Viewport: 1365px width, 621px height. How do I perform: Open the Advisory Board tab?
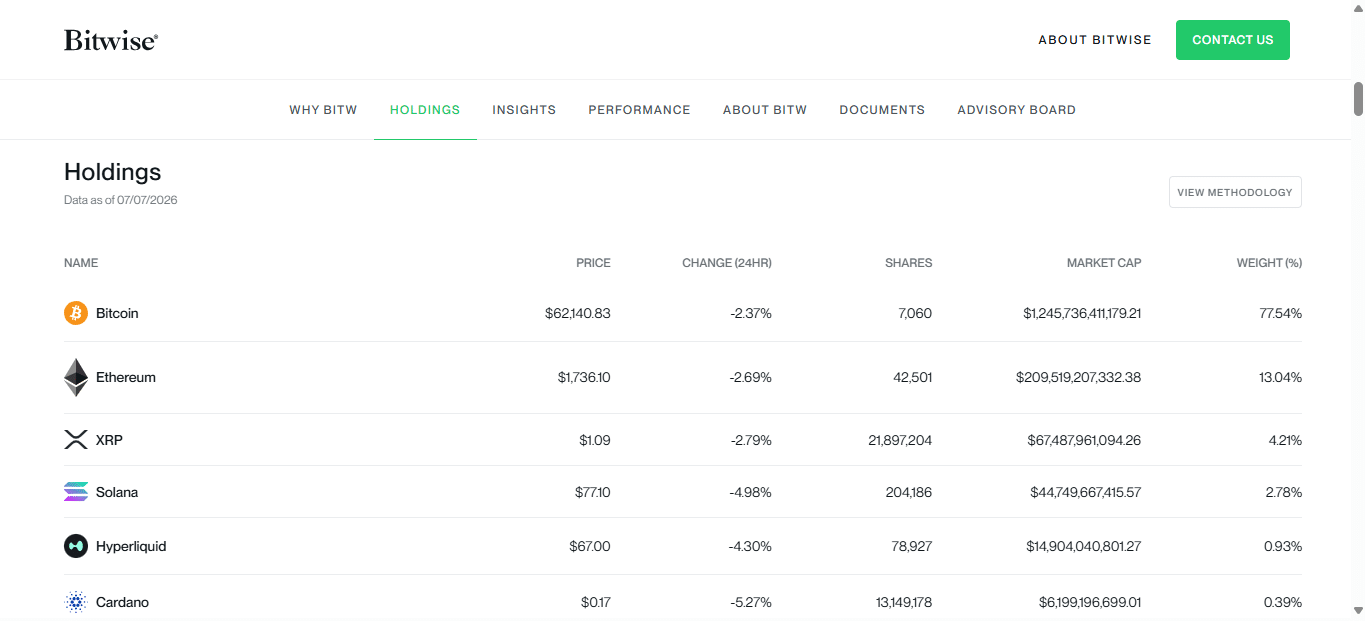[x=1016, y=110]
